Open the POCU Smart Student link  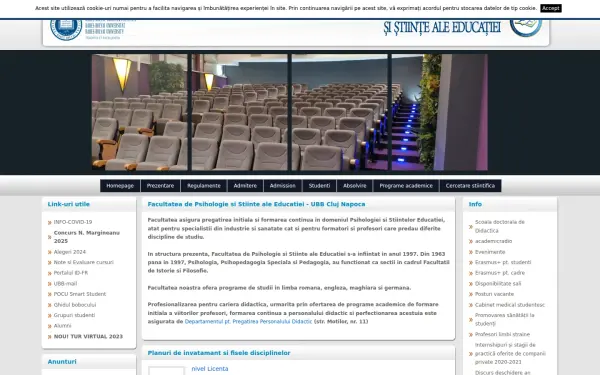[x=80, y=294]
